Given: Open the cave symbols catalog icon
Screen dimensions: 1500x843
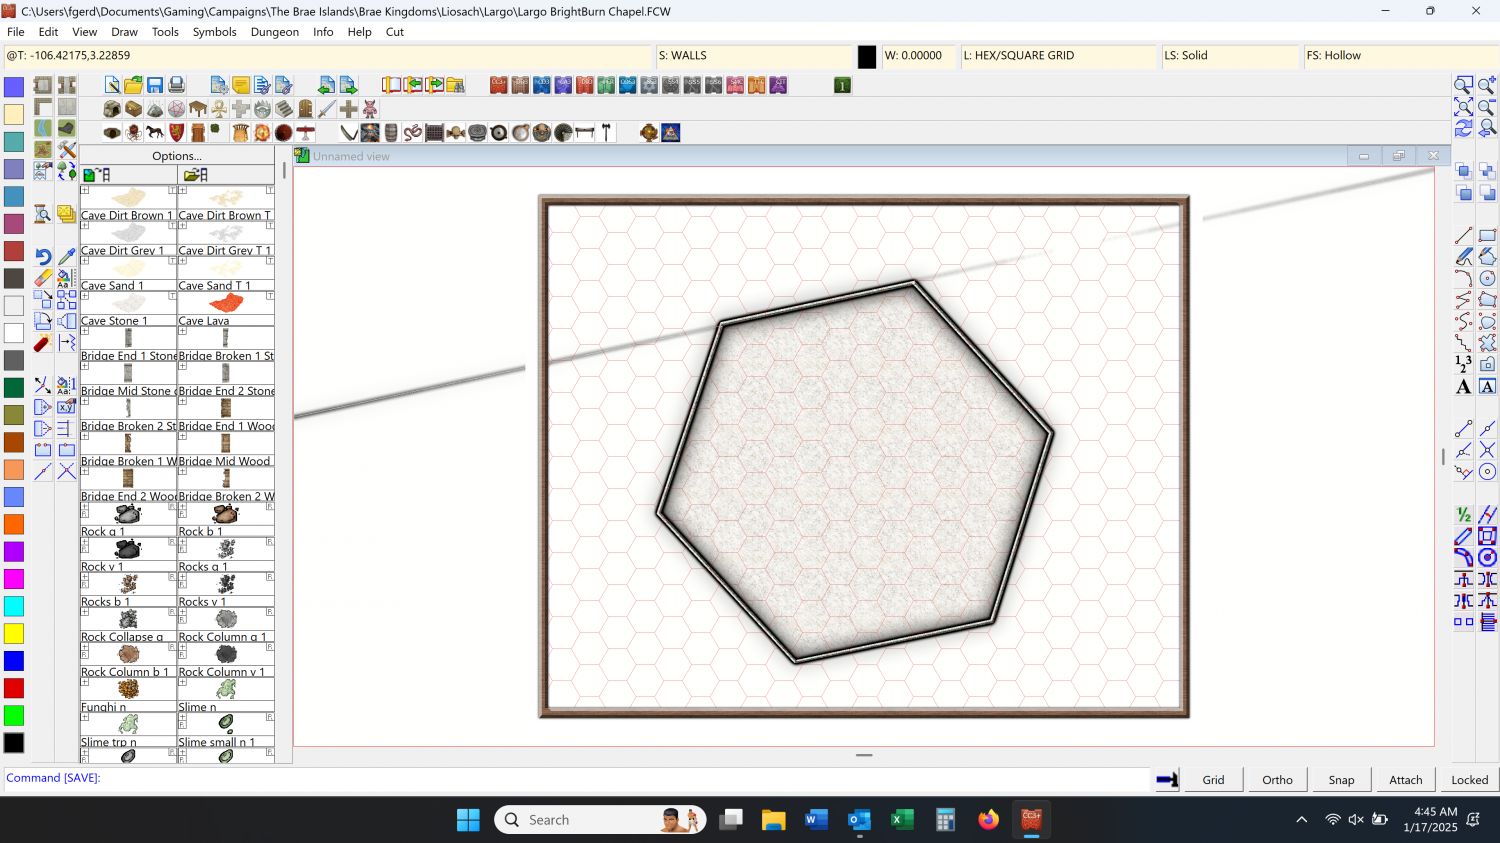Looking at the screenshot, I should coord(112,109).
